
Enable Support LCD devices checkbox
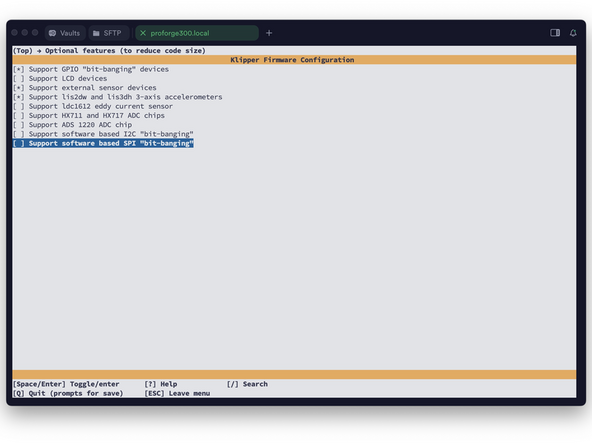point(18,79)
